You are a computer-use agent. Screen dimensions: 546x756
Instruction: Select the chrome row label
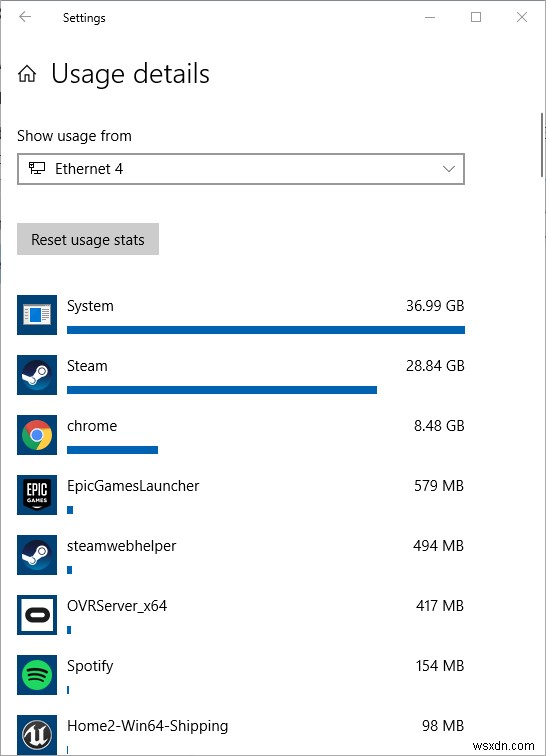click(x=92, y=426)
